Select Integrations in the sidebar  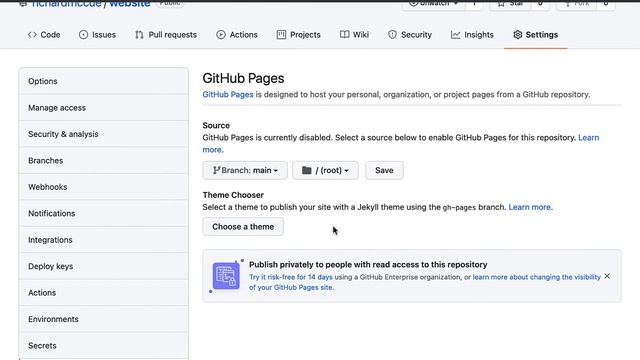tap(104, 240)
